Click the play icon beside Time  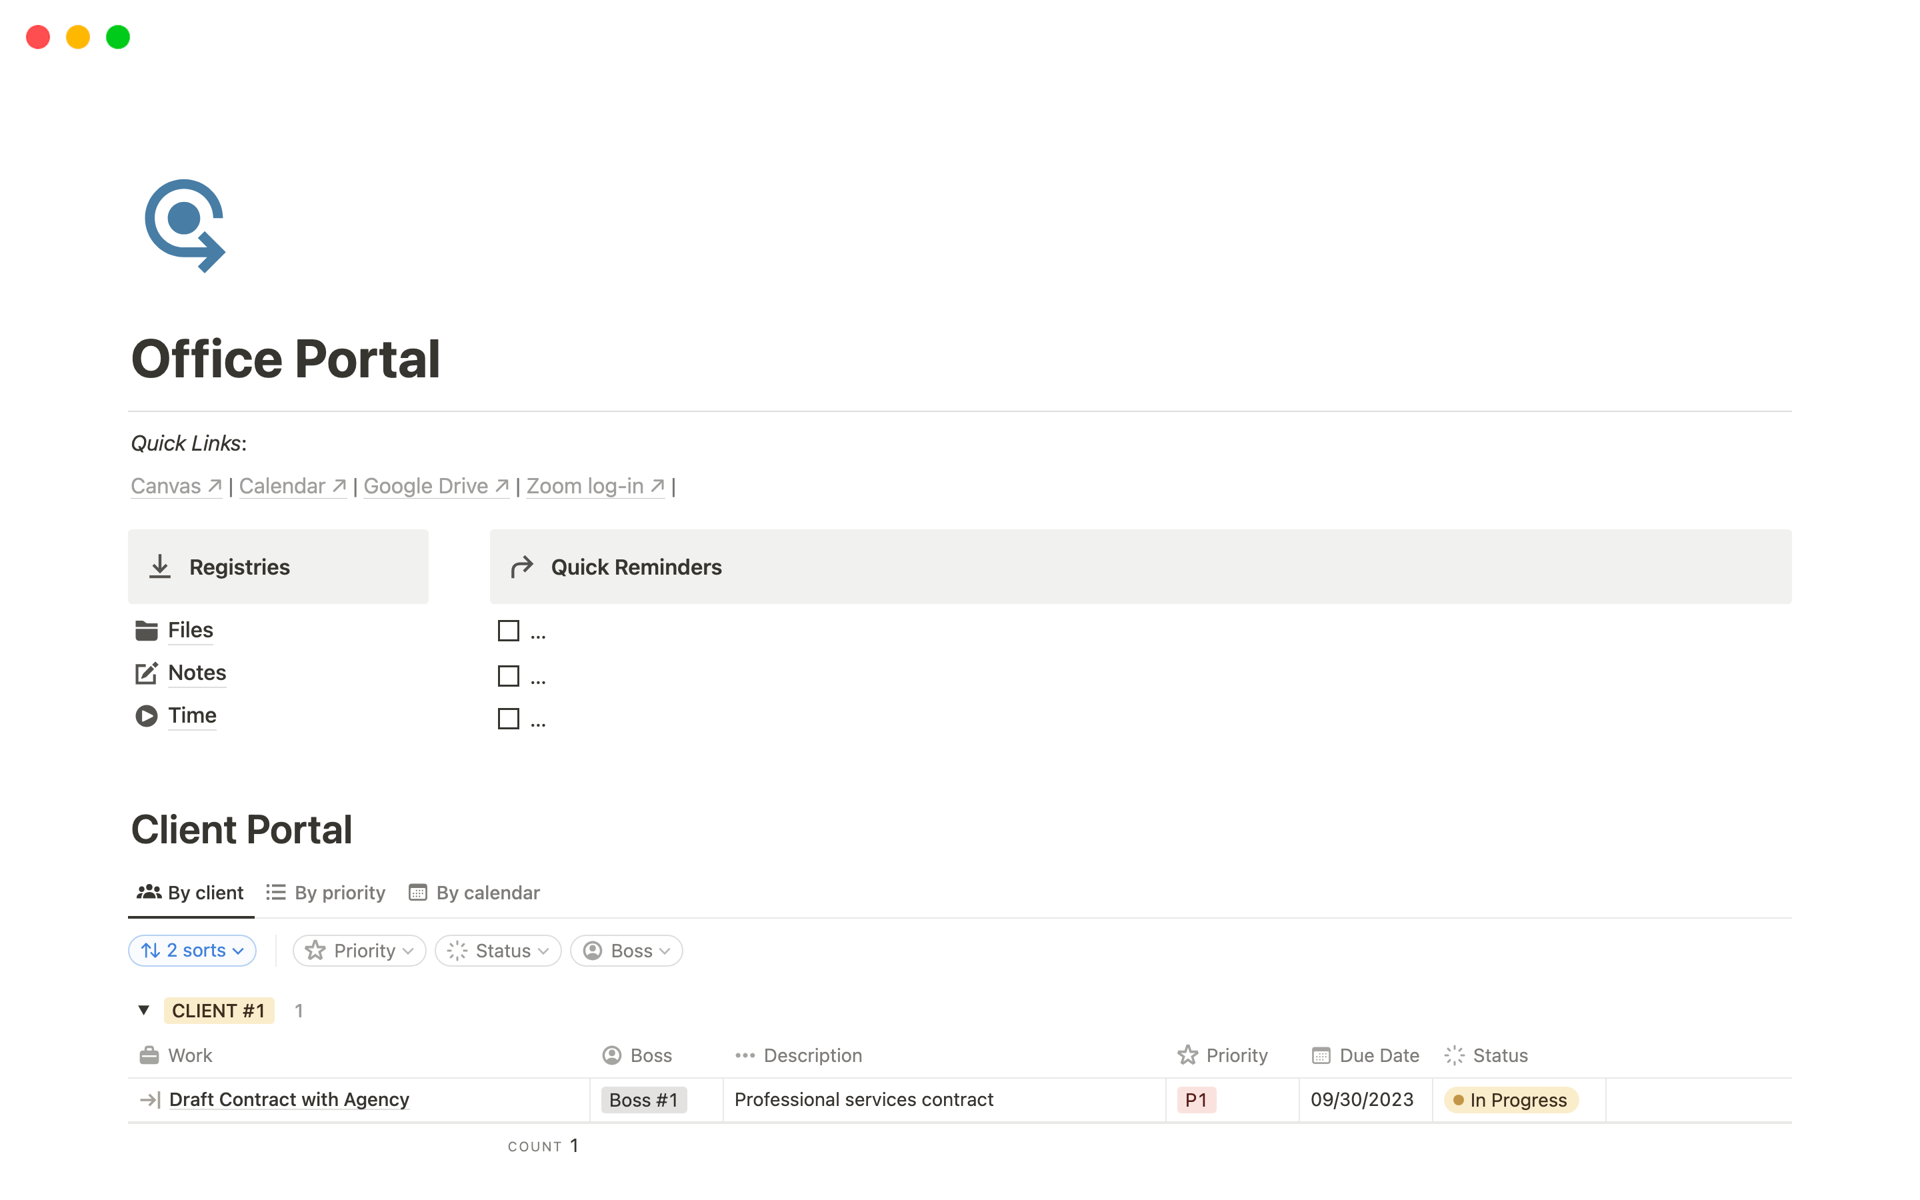pyautogui.click(x=146, y=716)
